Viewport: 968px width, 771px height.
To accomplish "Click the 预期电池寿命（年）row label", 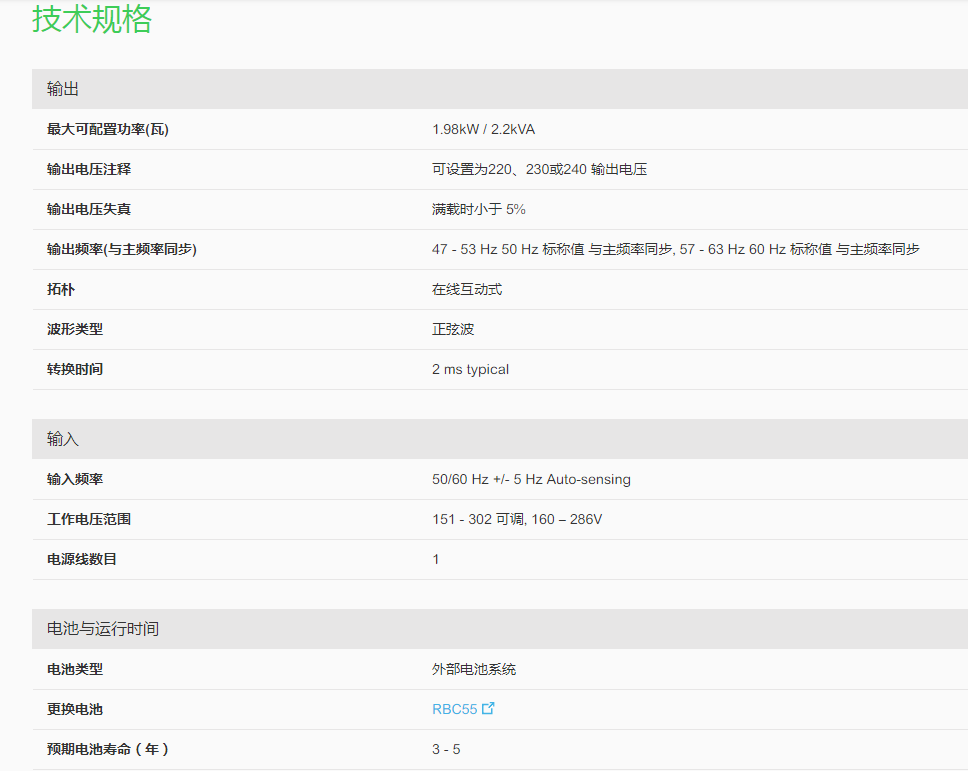I will tap(108, 749).
